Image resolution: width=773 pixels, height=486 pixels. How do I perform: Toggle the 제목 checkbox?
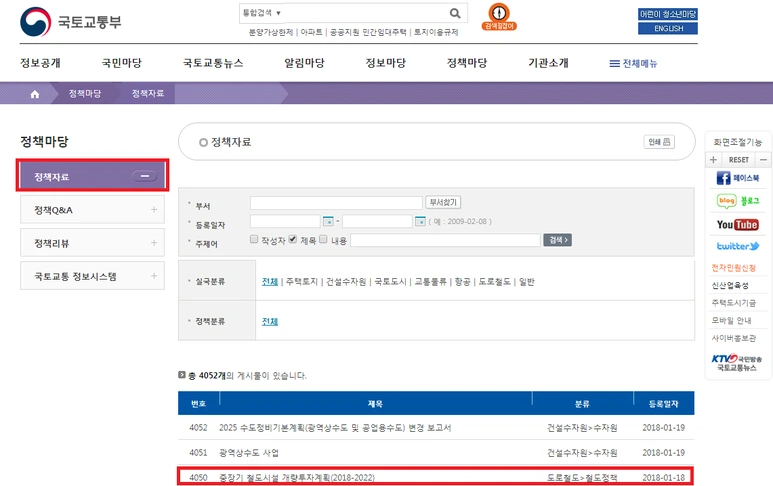pos(293,239)
